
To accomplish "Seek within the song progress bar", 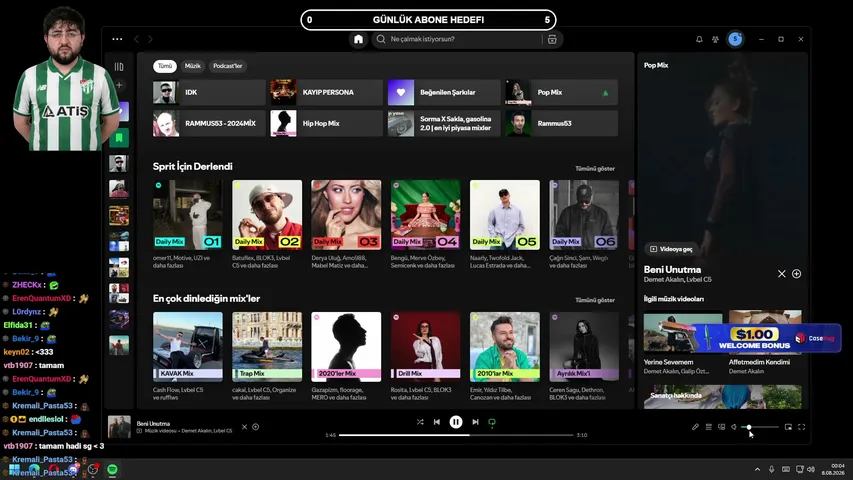I will coord(456,435).
